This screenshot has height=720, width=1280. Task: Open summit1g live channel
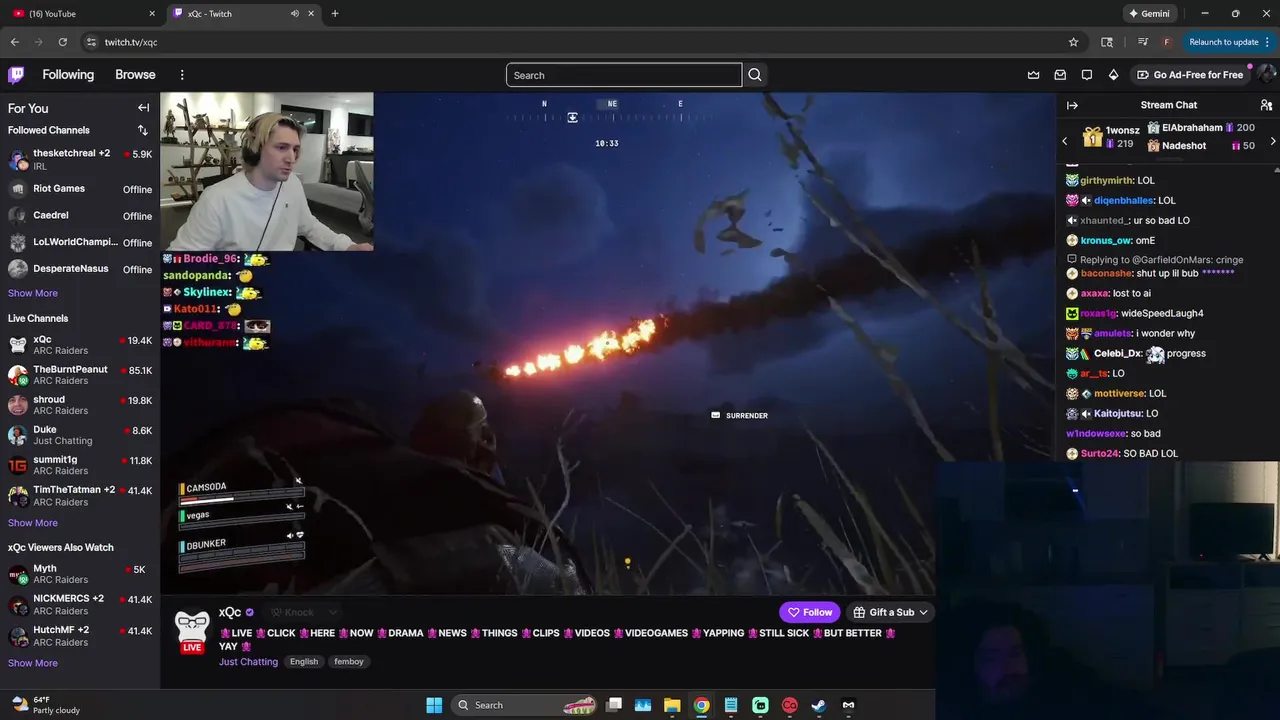[80, 465]
